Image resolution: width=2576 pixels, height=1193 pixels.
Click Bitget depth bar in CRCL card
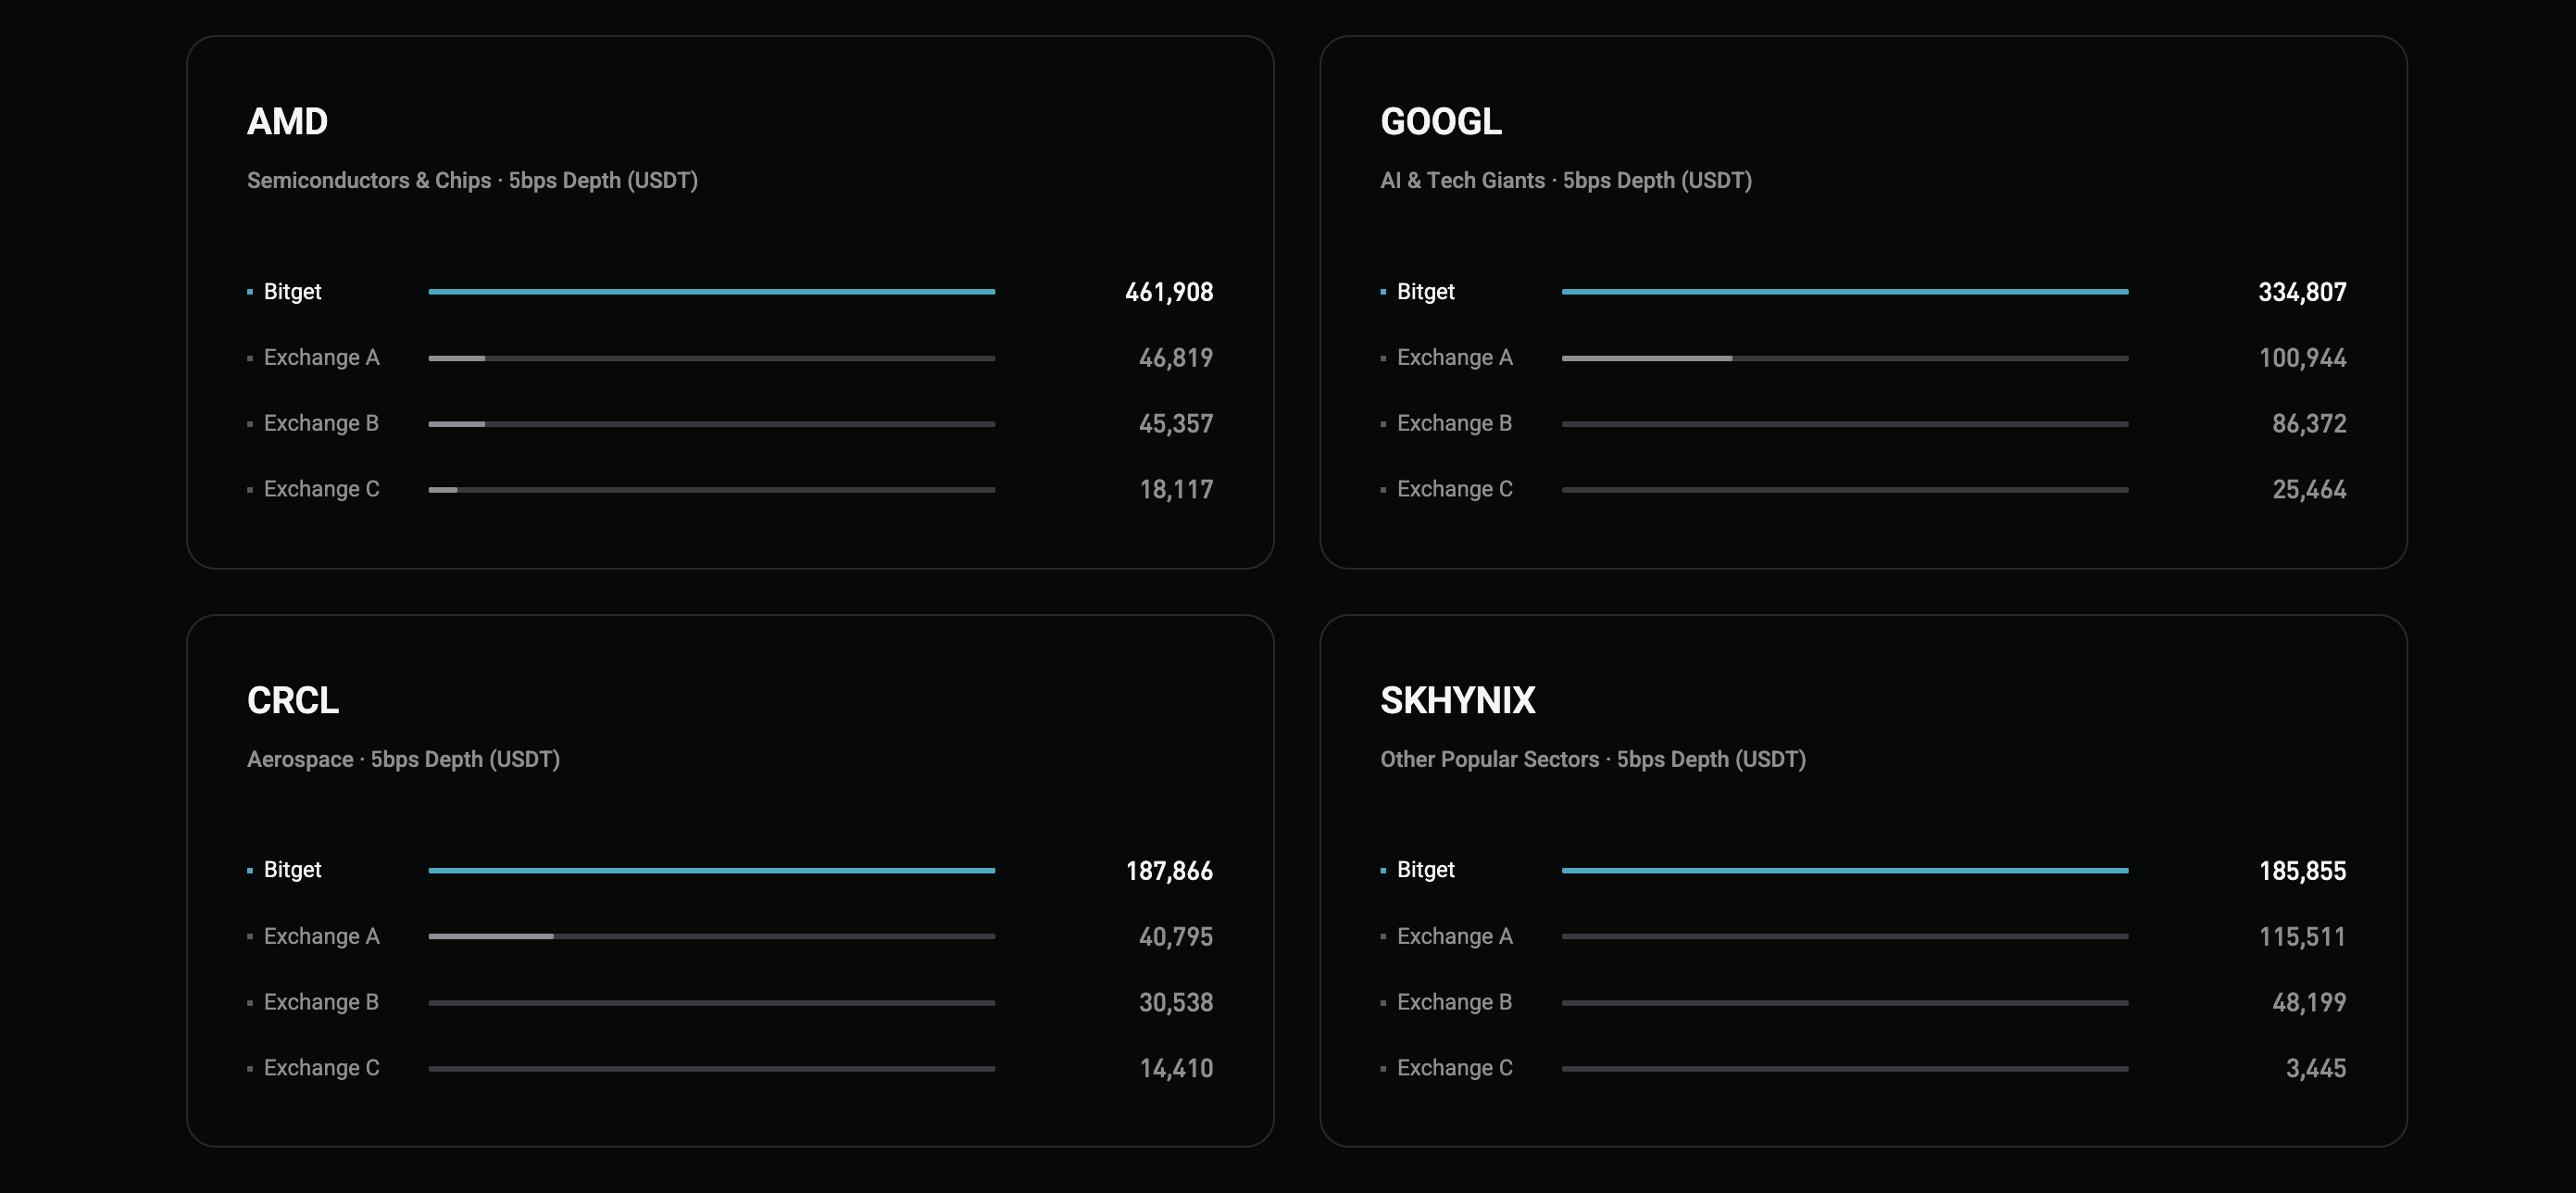tap(712, 870)
